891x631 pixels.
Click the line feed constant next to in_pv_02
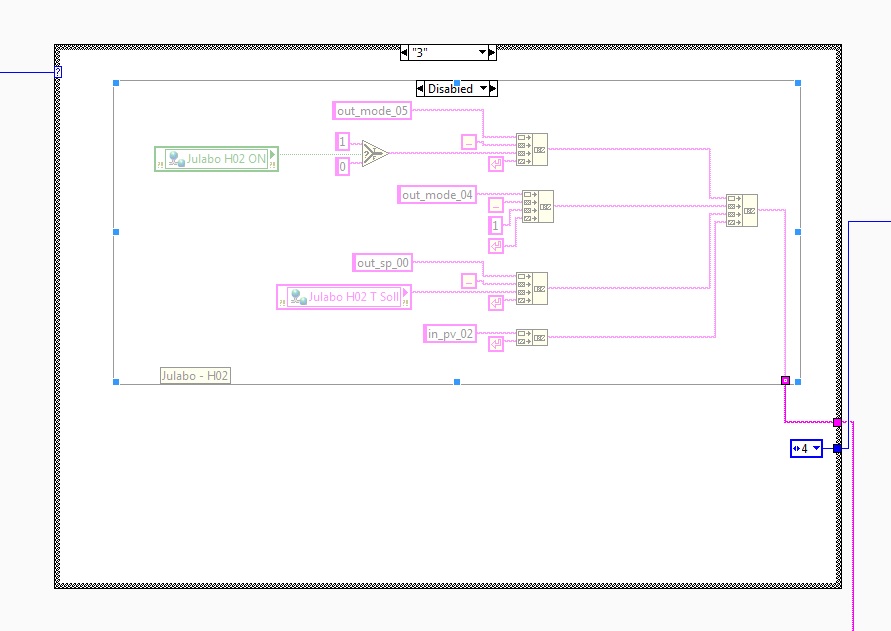click(496, 344)
